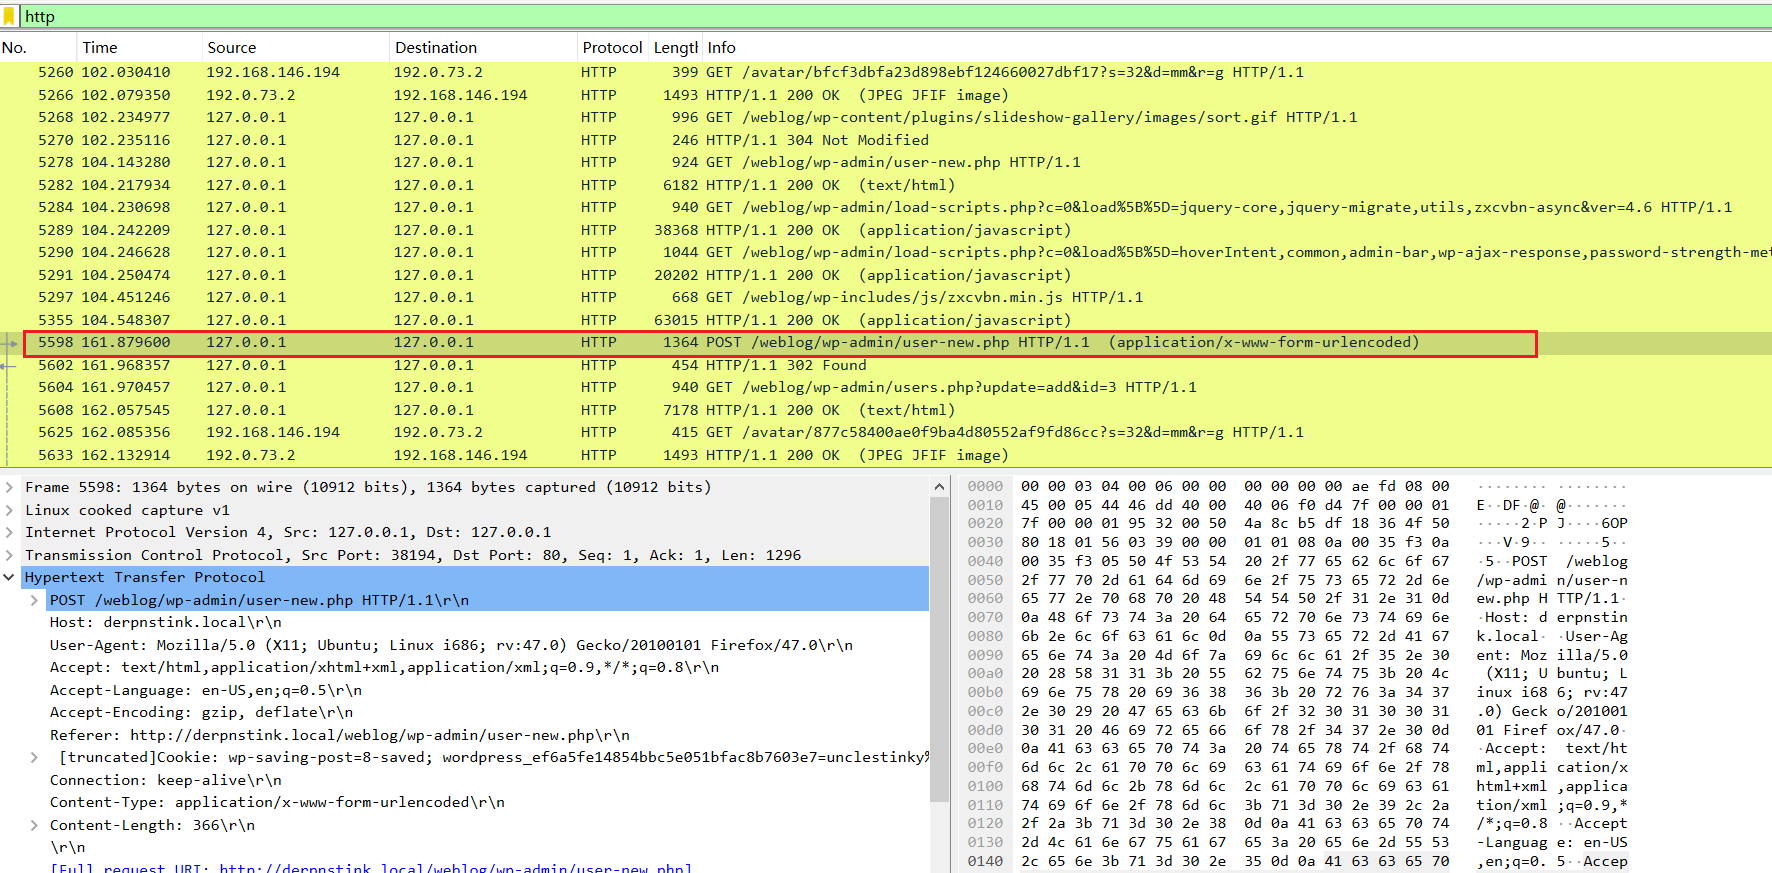Click the Host: derpnstink.local header line
This screenshot has height=873, width=1772.
(165, 623)
